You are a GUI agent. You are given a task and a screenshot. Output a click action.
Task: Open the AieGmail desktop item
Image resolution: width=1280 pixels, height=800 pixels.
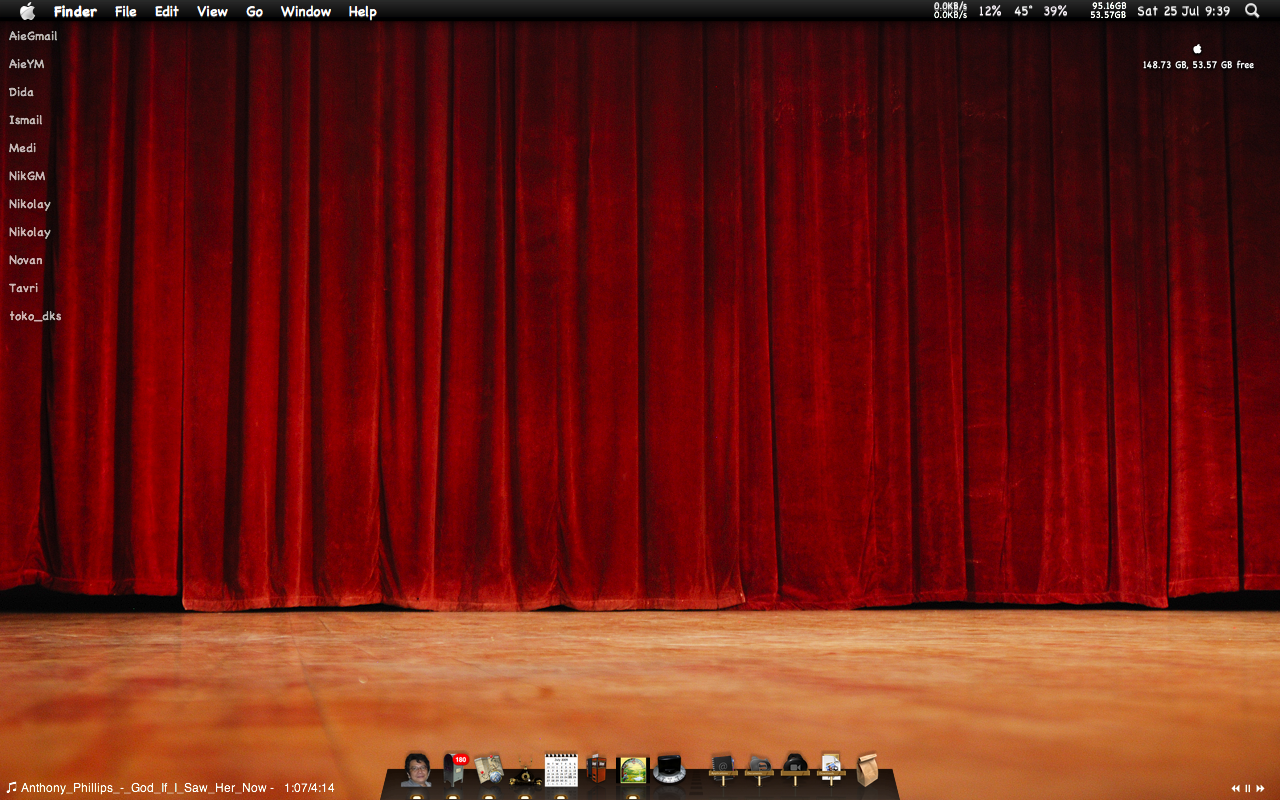(x=33, y=36)
